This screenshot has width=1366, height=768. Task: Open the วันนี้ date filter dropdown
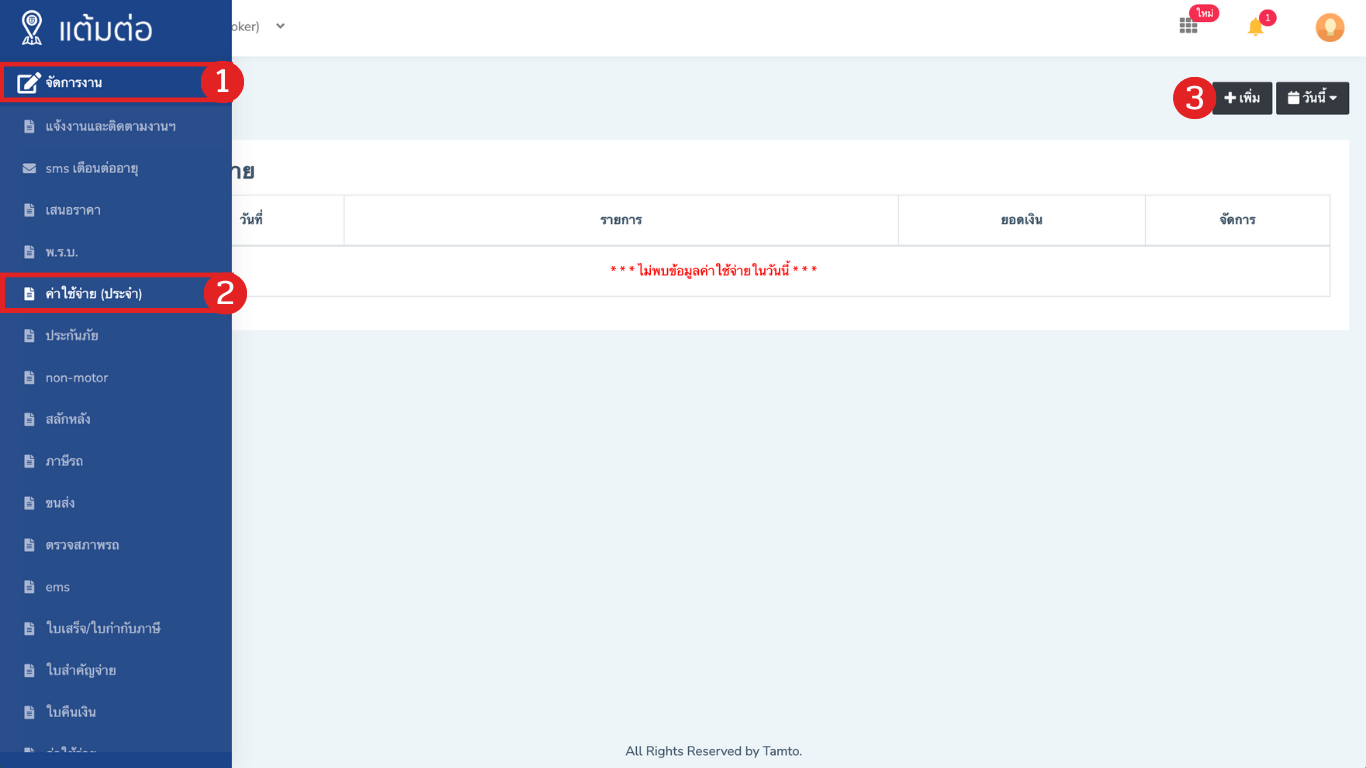coord(1312,98)
